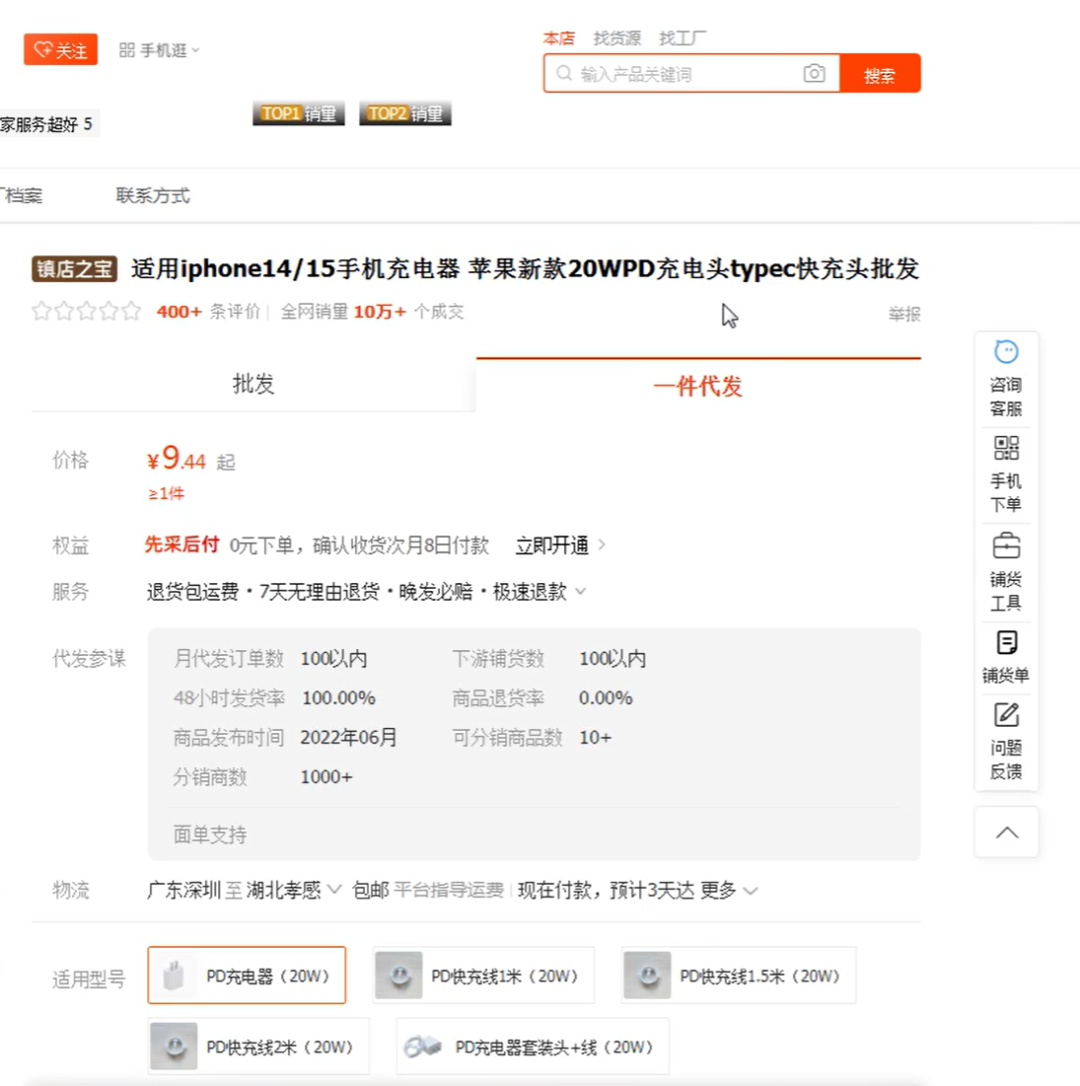Click the orange 搜索 search button
The image size is (1080, 1086).
tap(880, 73)
